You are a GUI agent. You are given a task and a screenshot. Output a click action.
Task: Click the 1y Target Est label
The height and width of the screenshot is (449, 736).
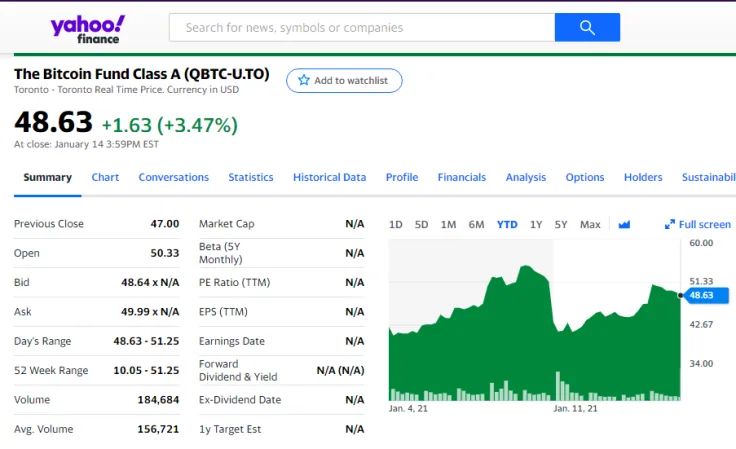pyautogui.click(x=230, y=429)
